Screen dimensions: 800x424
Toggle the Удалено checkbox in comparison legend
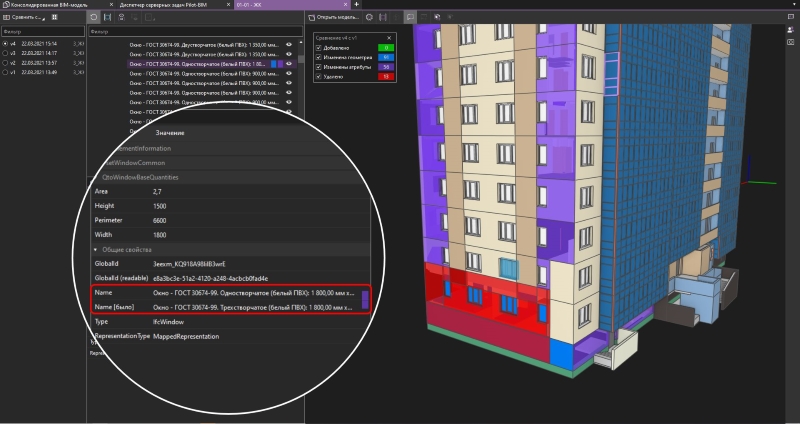click(319, 76)
